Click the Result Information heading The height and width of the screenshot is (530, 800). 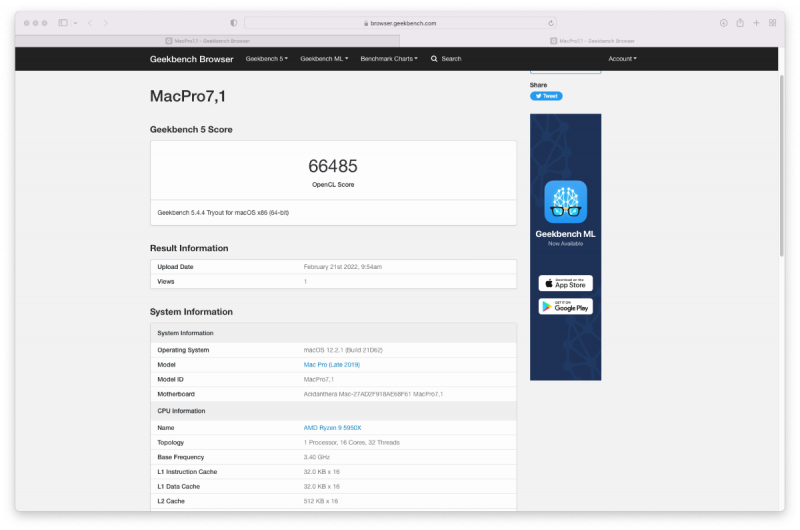189,248
